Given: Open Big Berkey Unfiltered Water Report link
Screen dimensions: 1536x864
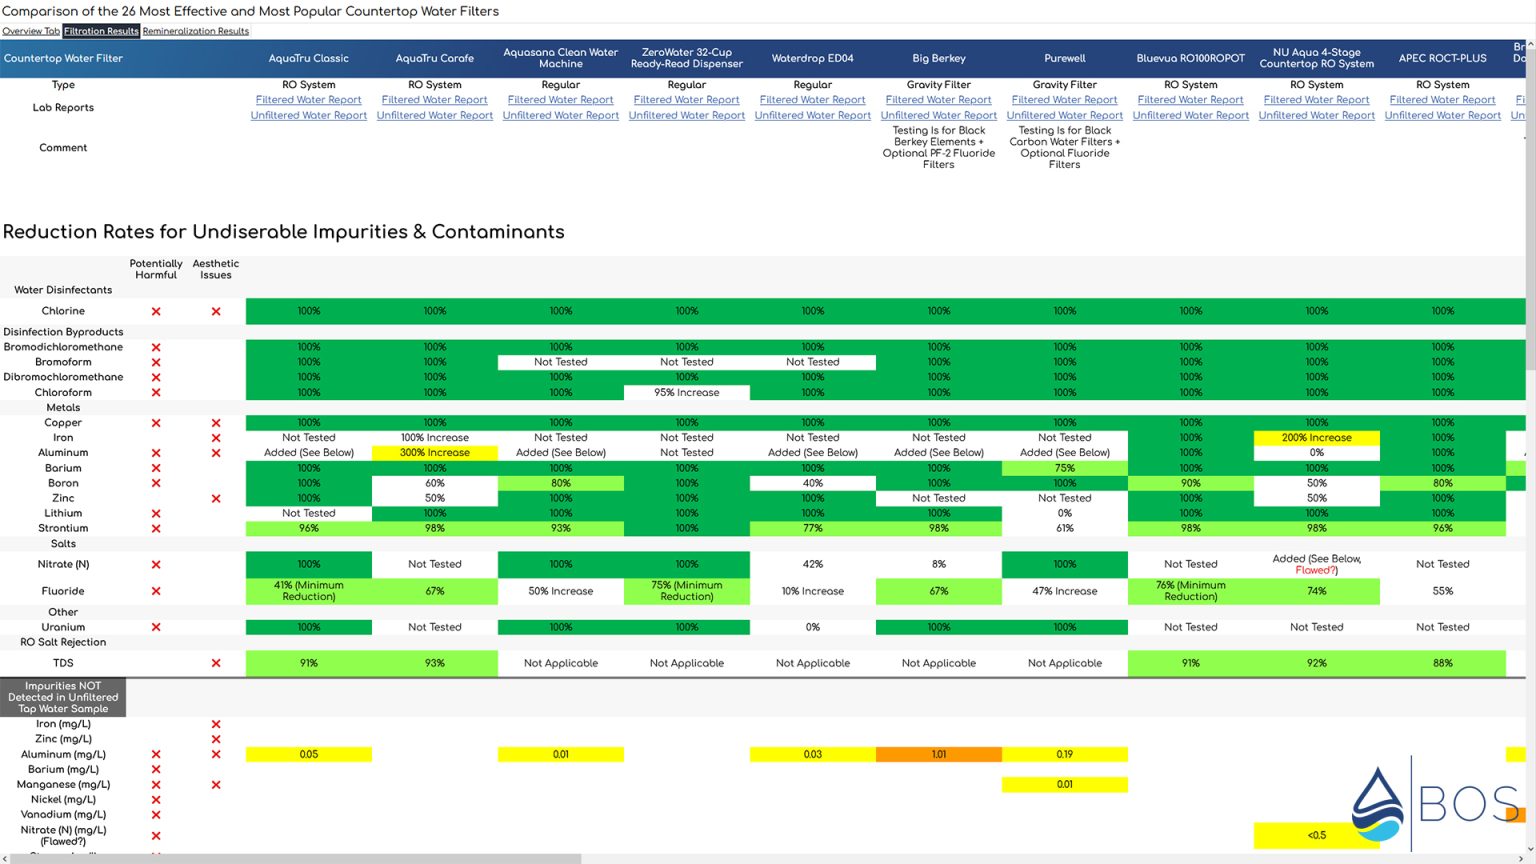Looking at the screenshot, I should 939,115.
